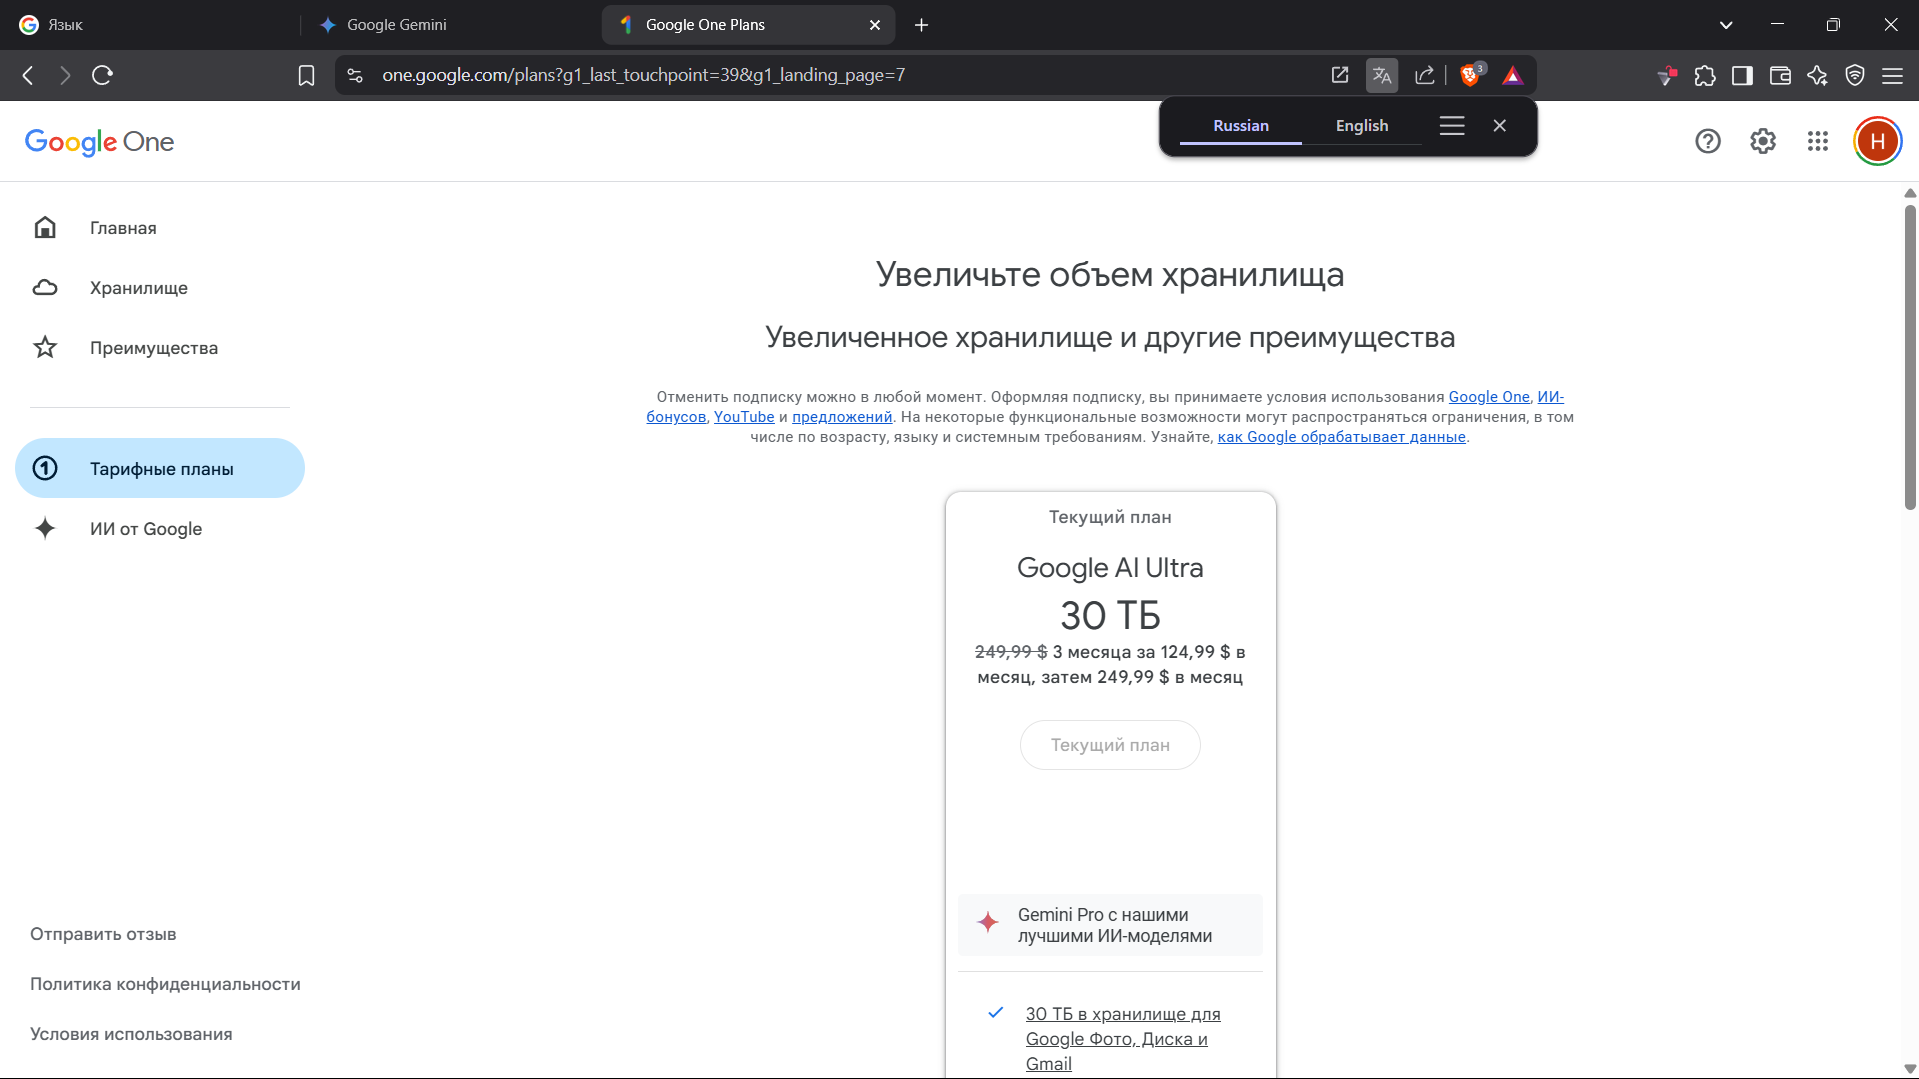This screenshot has width=1919, height=1079.
Task: Click the Google One logo
Action: [99, 142]
